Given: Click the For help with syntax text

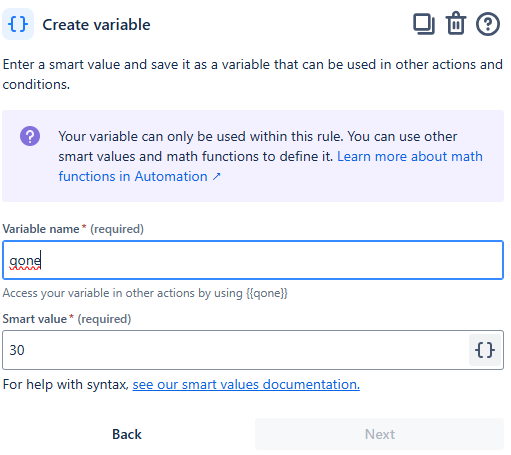Looking at the screenshot, I should (66, 384).
